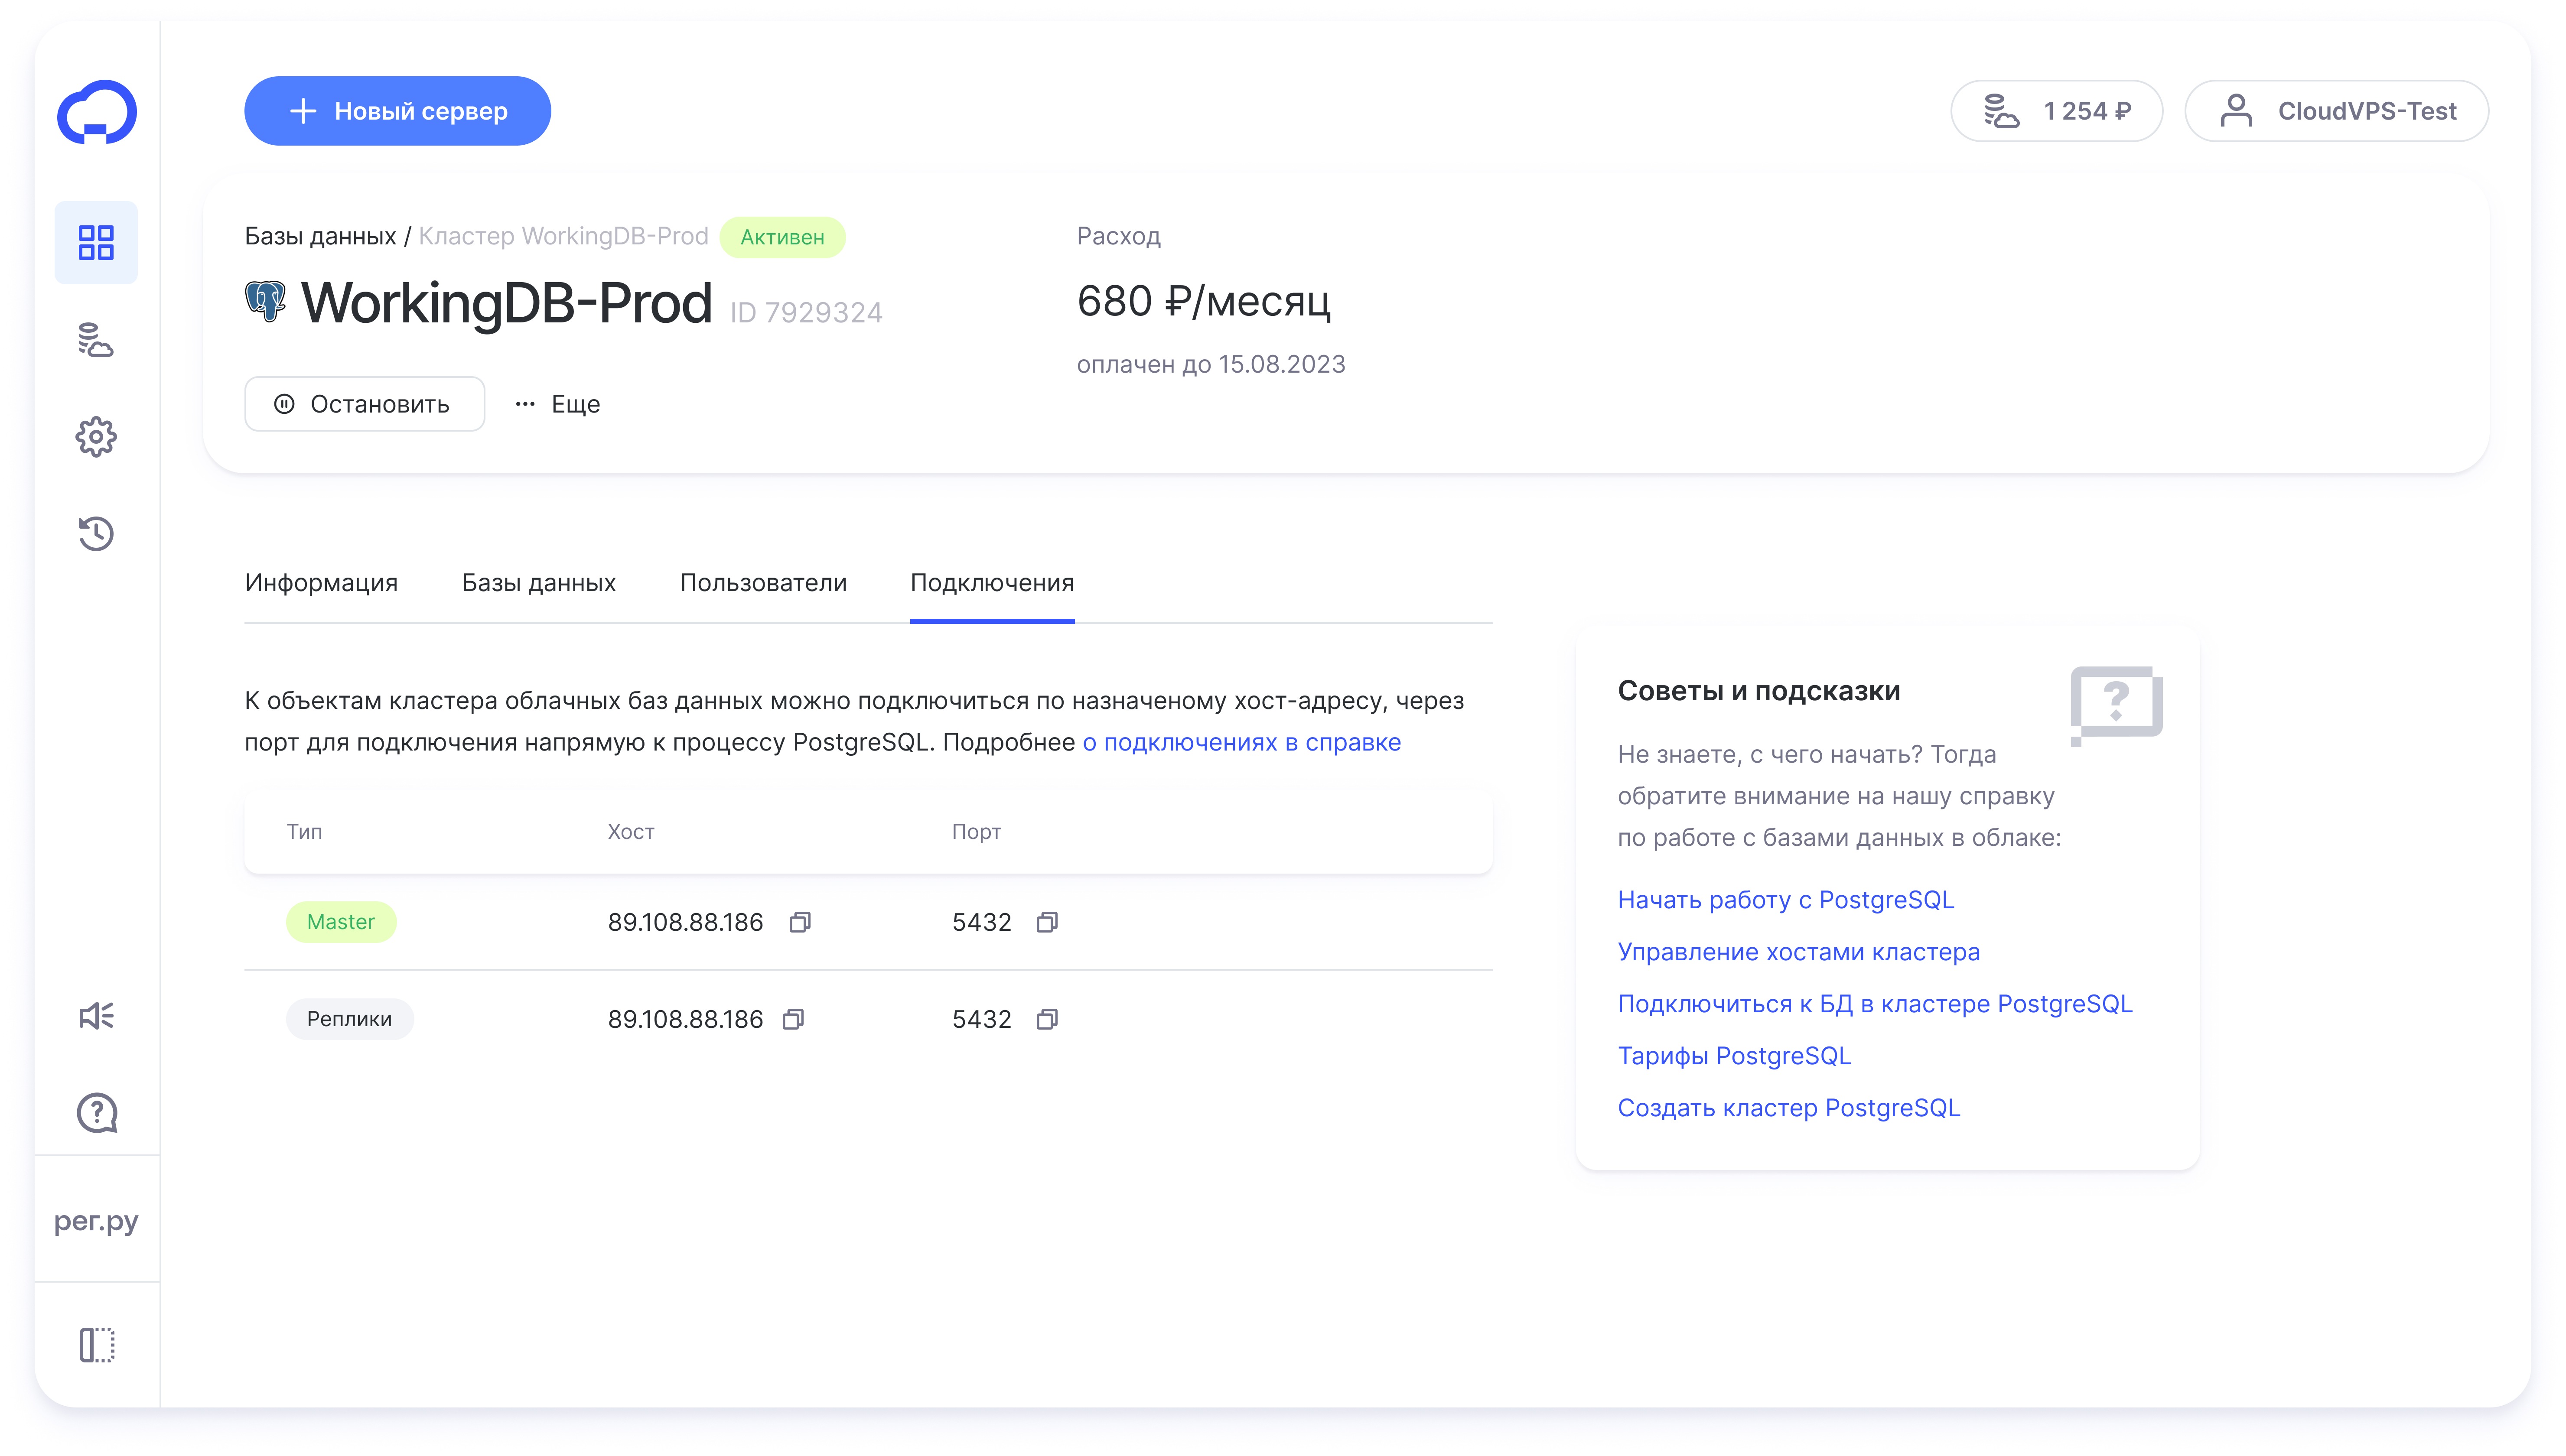Click the 680 ₽/месяц cost value
The width and height of the screenshot is (2566, 1456).
pos(1204,301)
